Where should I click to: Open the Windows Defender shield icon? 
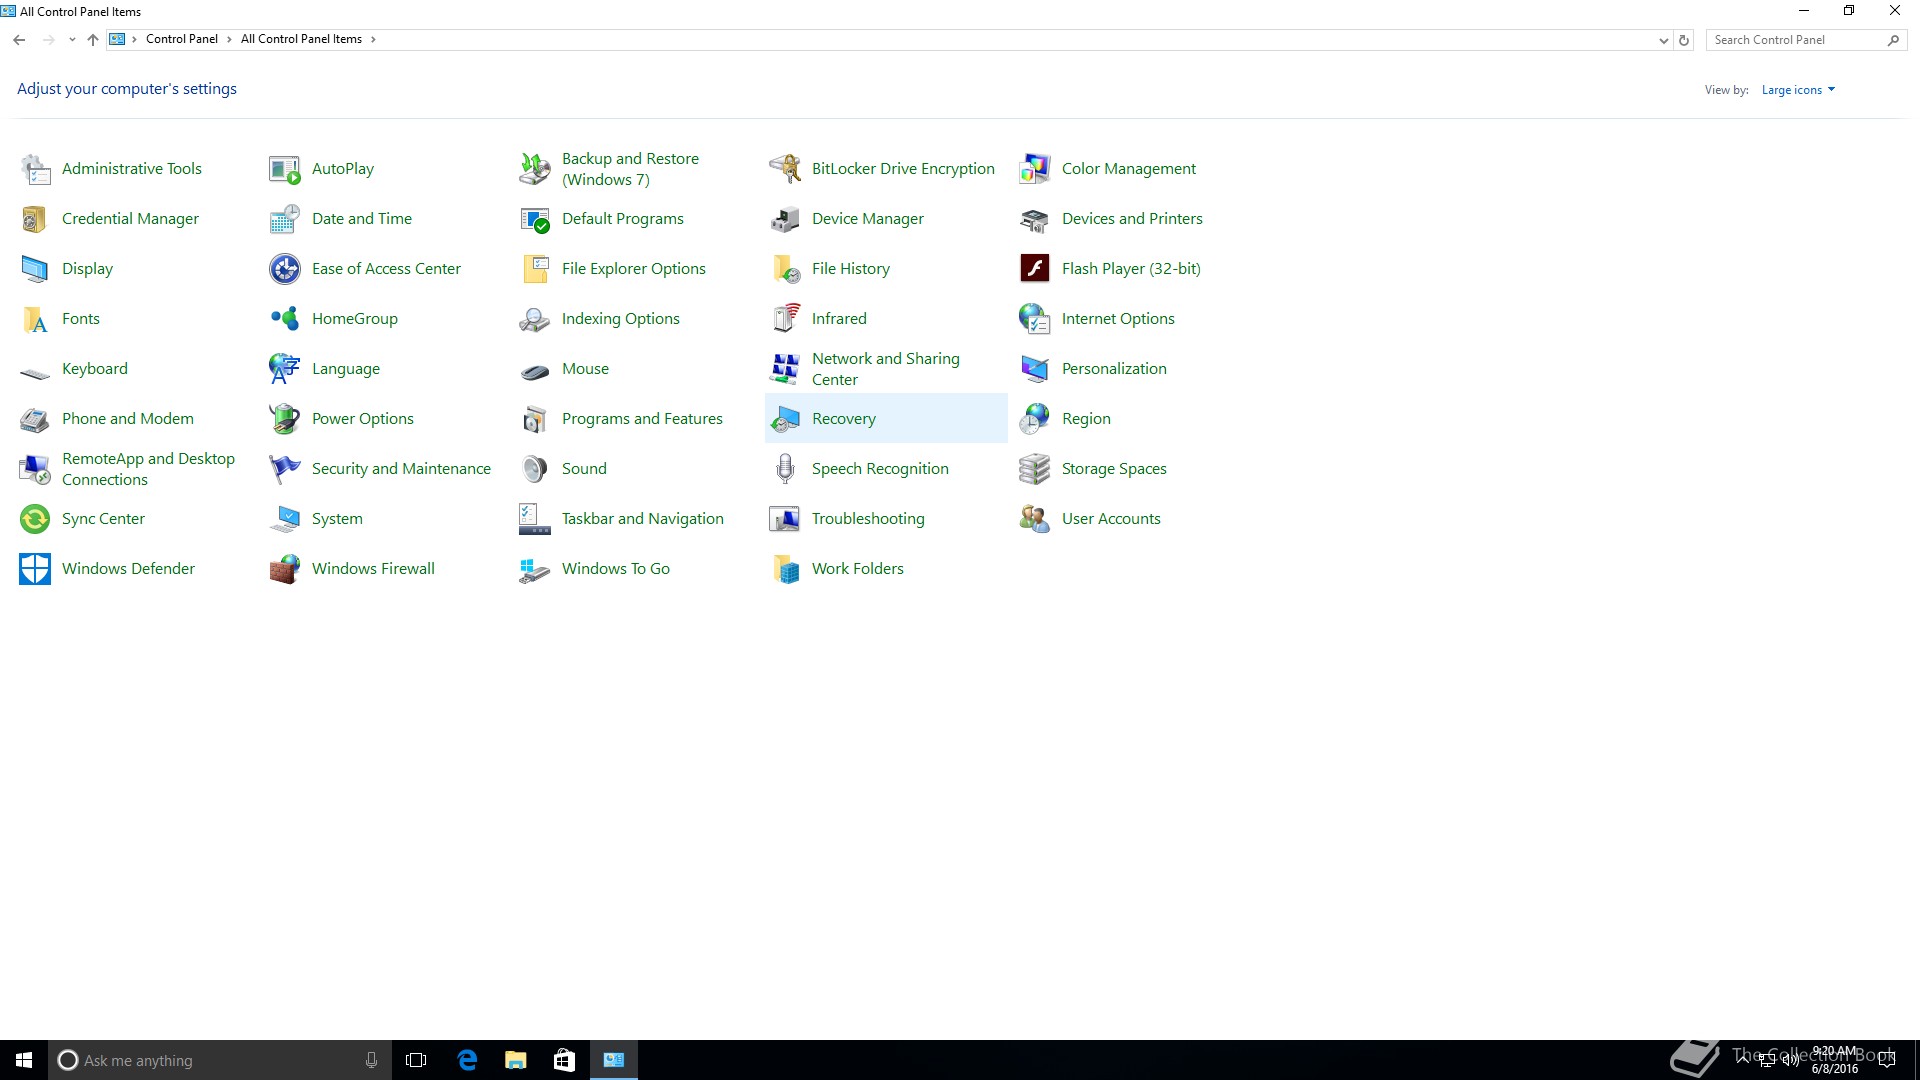click(x=35, y=569)
